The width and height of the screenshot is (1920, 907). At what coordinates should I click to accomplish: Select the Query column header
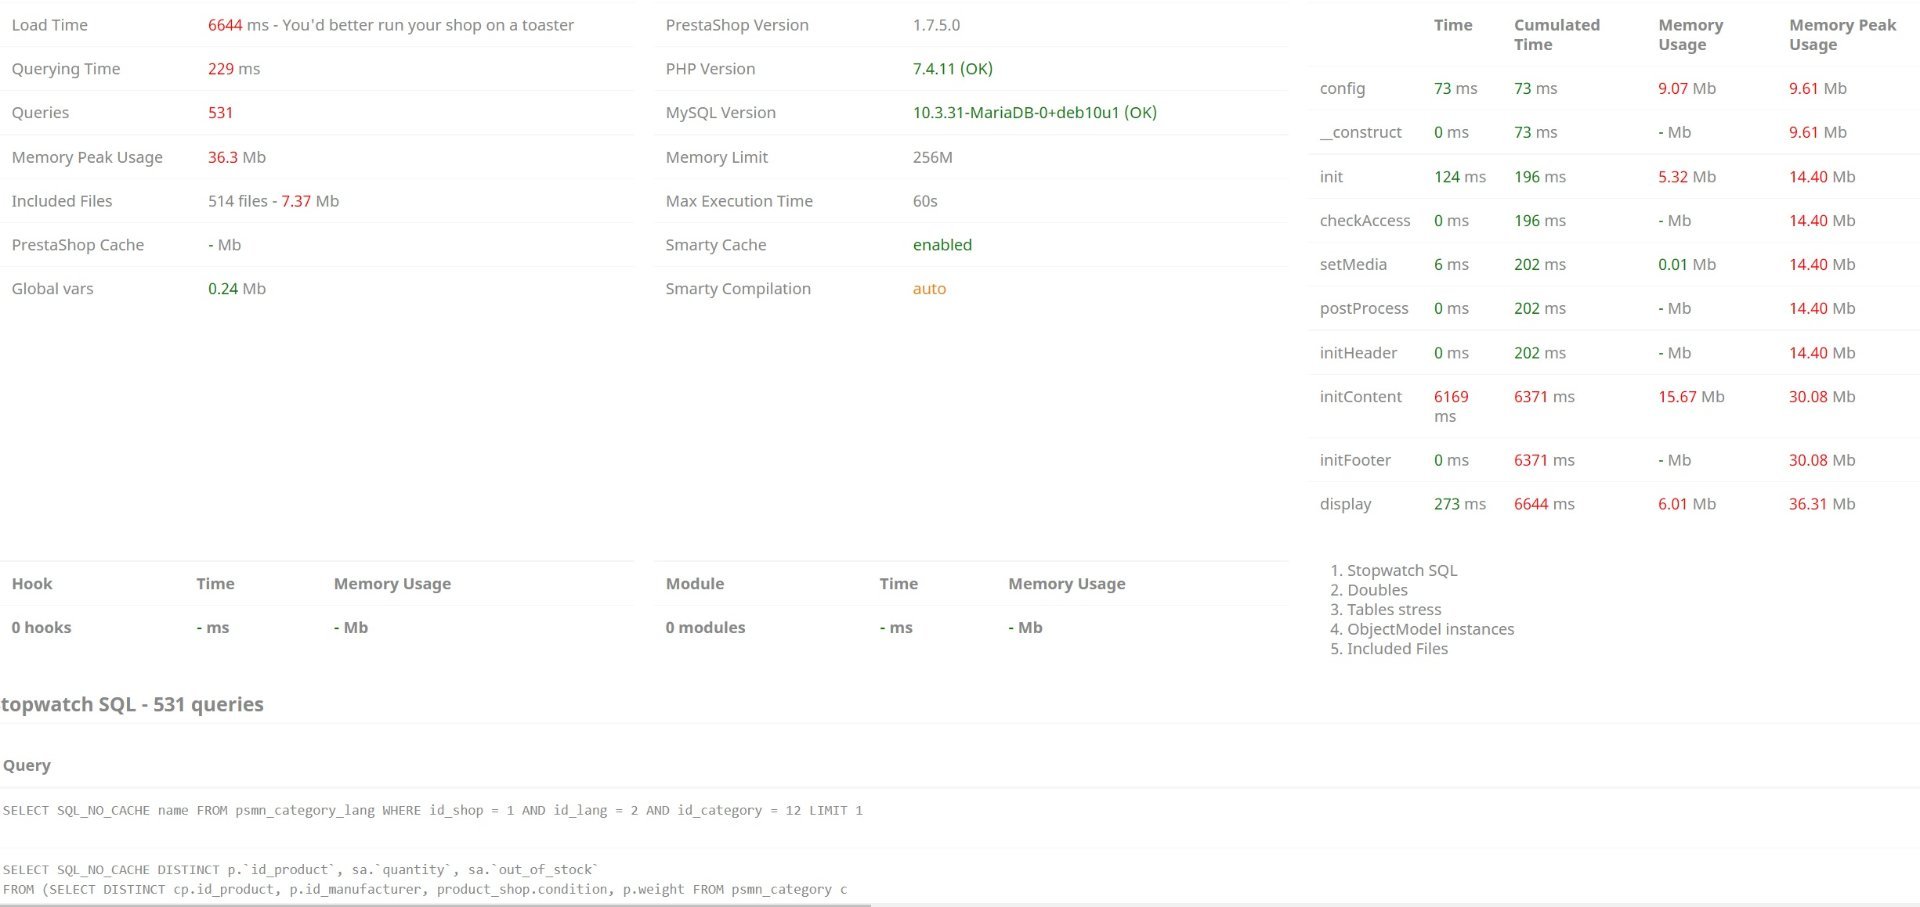27,765
